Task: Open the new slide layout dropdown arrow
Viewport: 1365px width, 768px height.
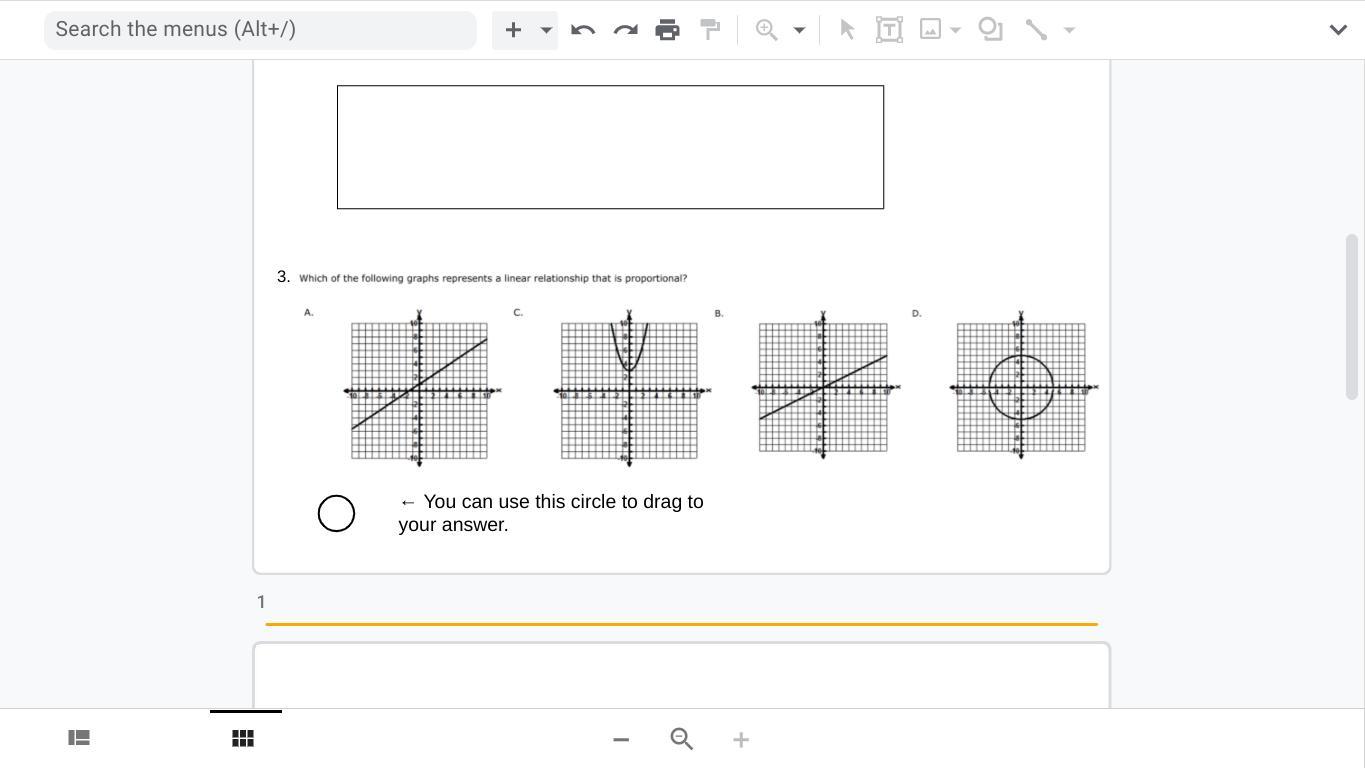Action: point(546,30)
